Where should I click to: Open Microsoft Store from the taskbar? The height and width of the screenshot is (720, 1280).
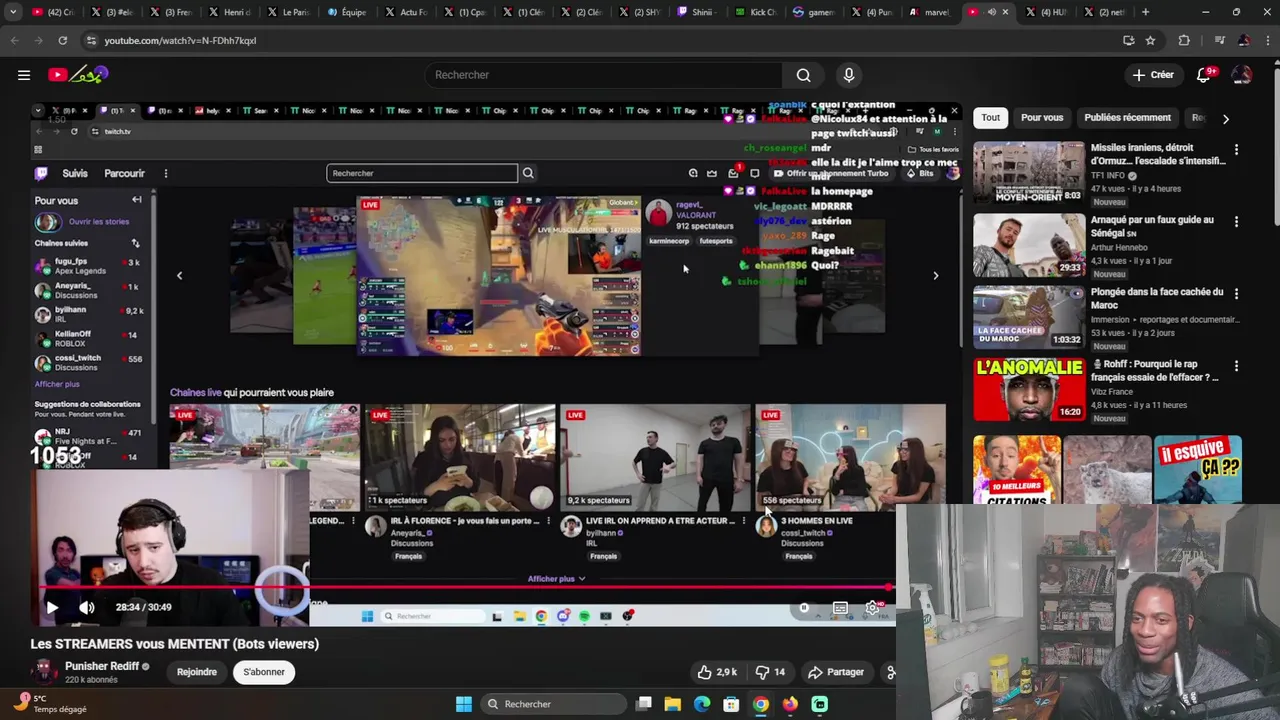pos(731,704)
